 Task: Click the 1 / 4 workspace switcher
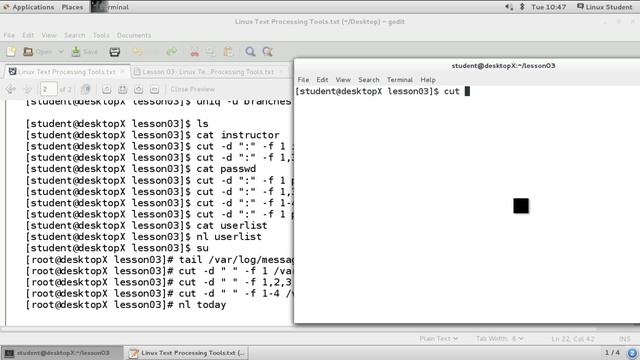click(612, 353)
